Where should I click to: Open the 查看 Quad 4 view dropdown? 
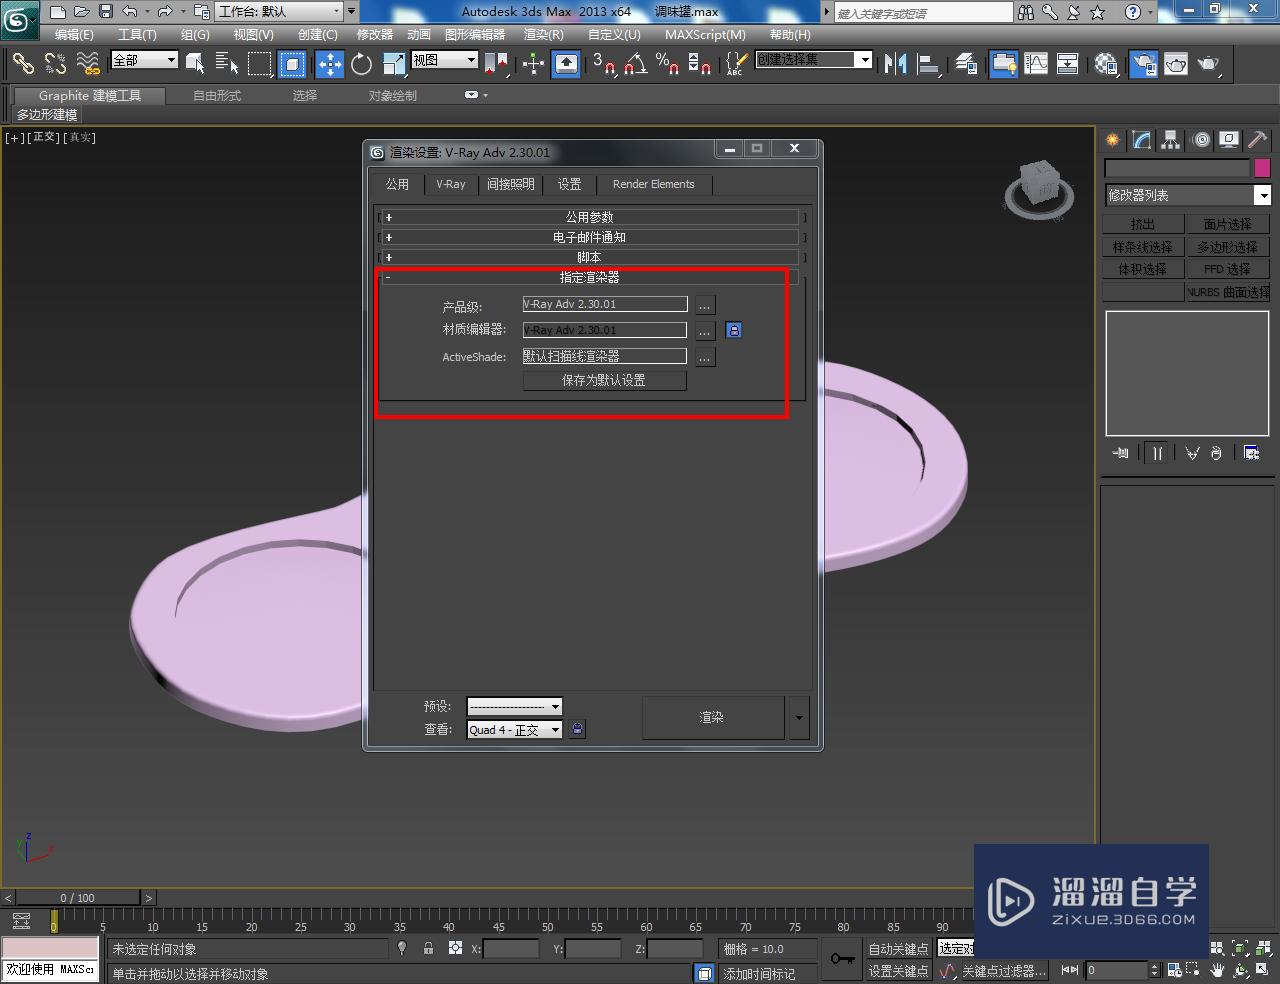515,730
